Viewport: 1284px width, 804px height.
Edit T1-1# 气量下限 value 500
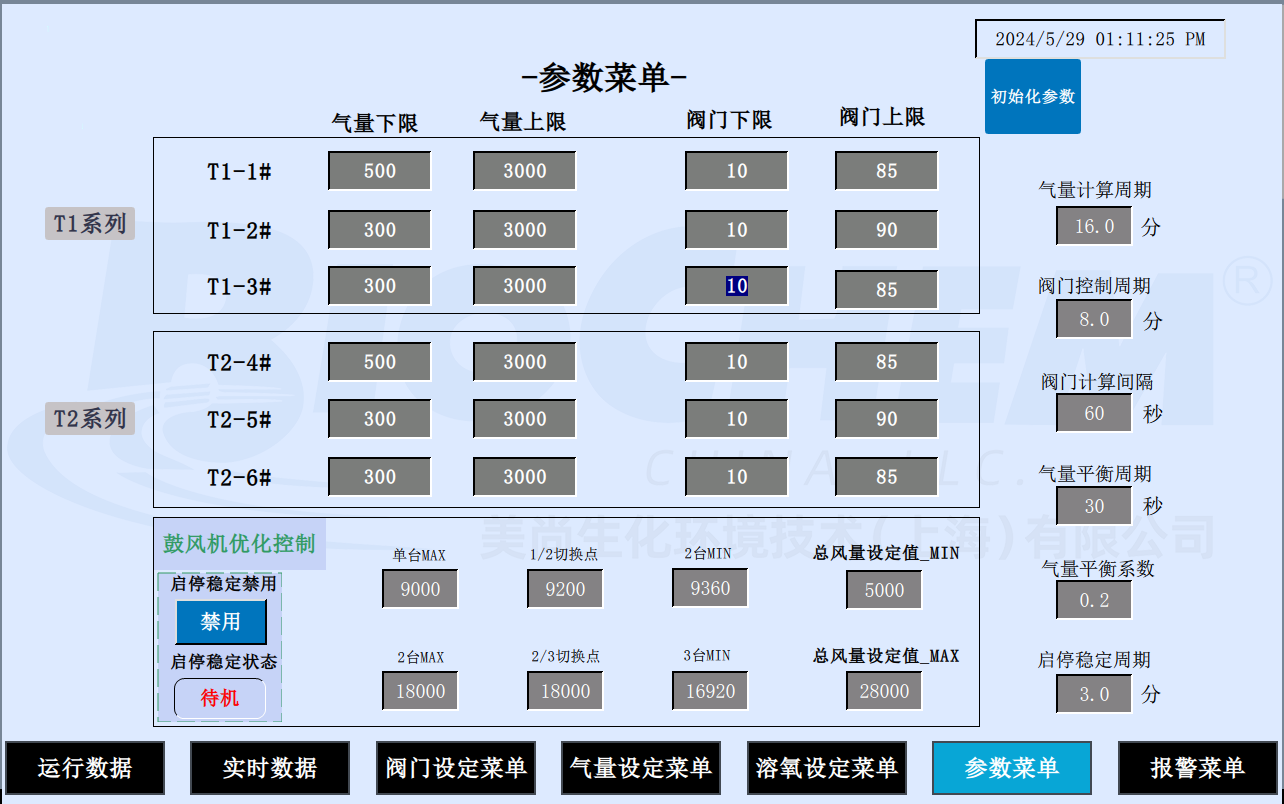(x=380, y=171)
